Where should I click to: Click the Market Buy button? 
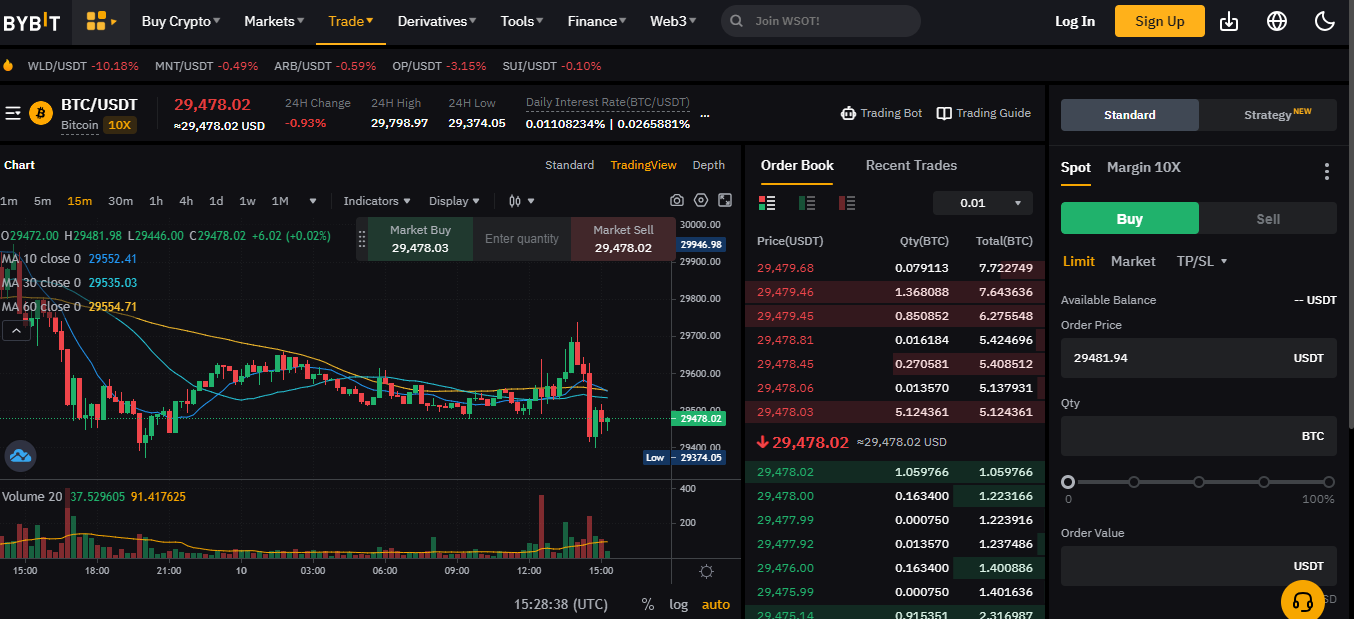click(x=420, y=239)
